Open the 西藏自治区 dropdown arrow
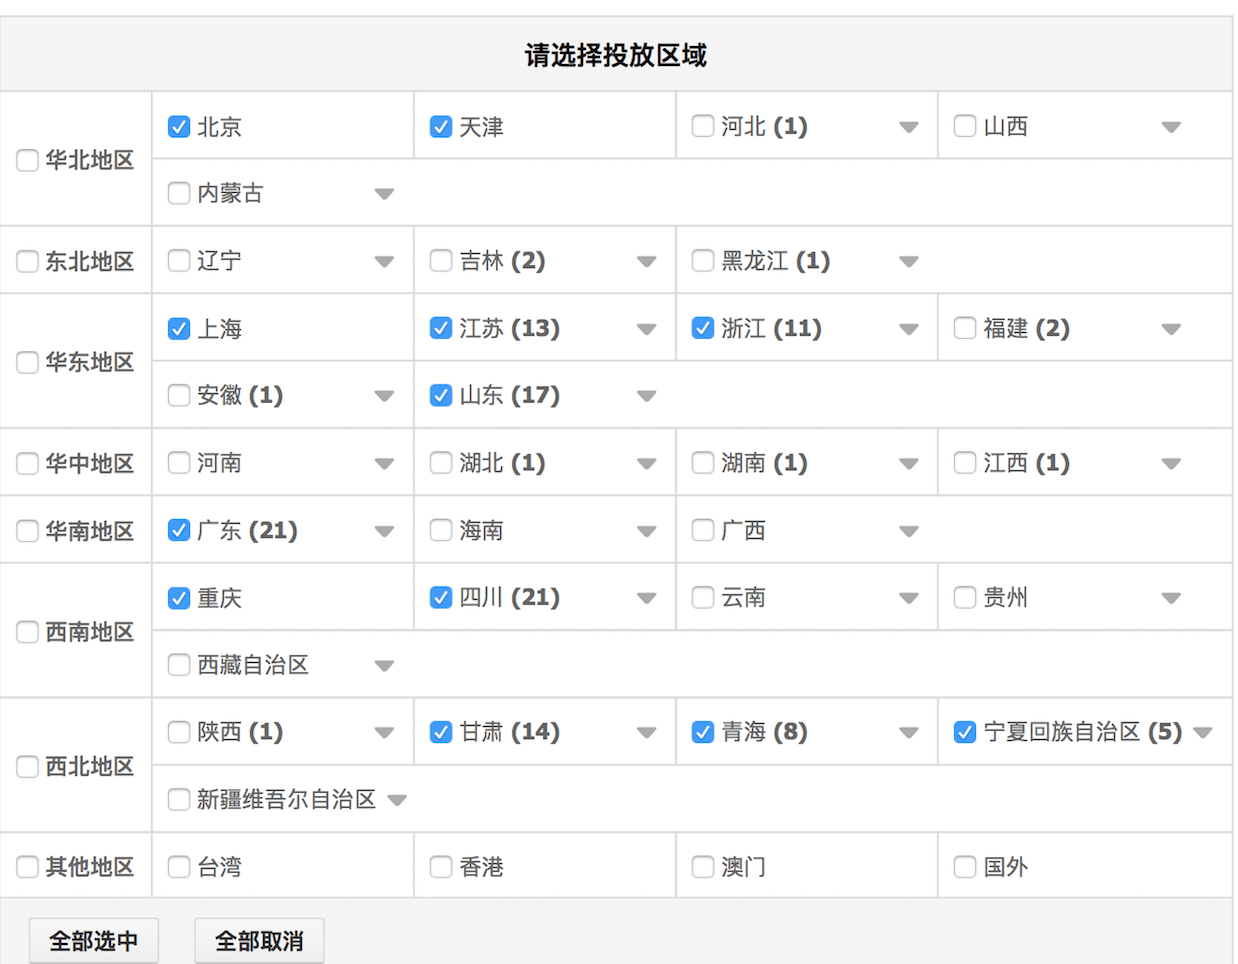 click(384, 666)
